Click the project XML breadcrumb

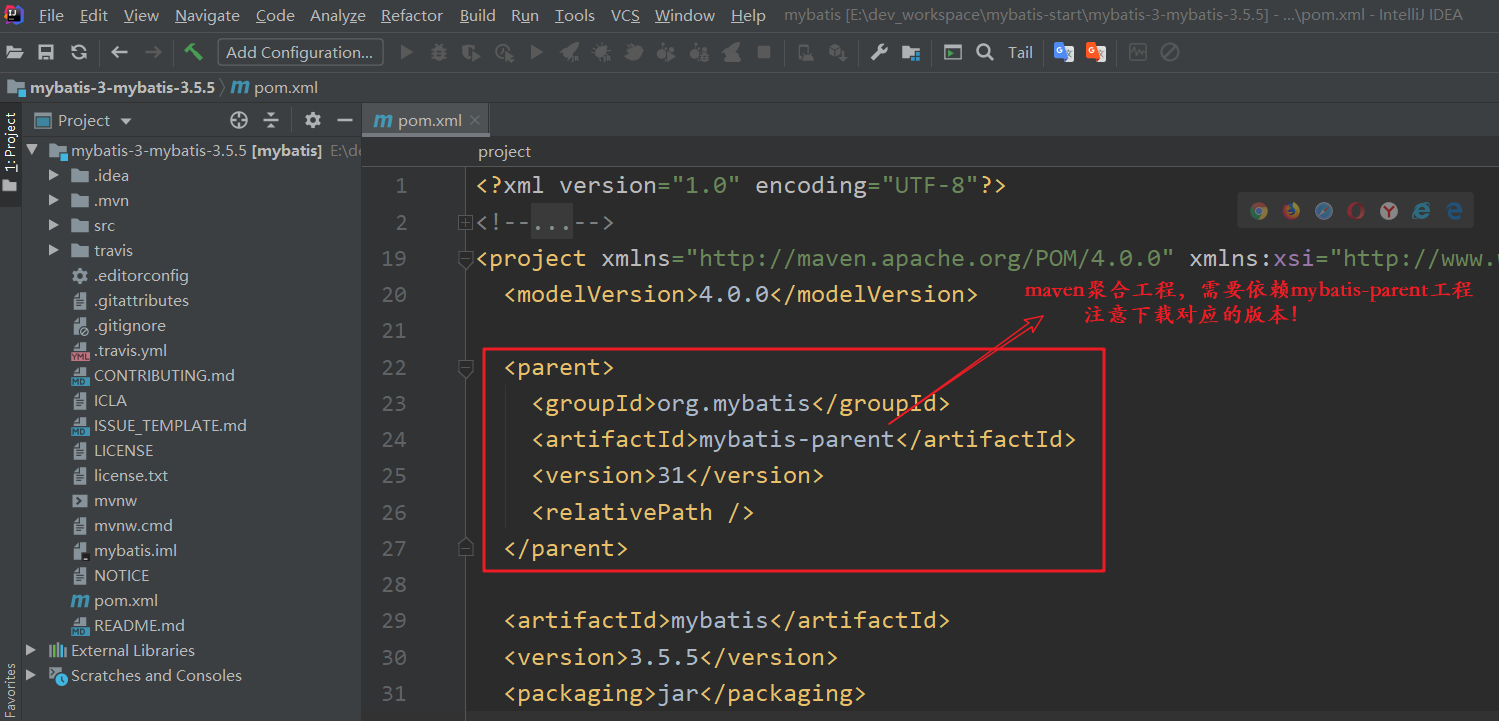tap(505, 151)
